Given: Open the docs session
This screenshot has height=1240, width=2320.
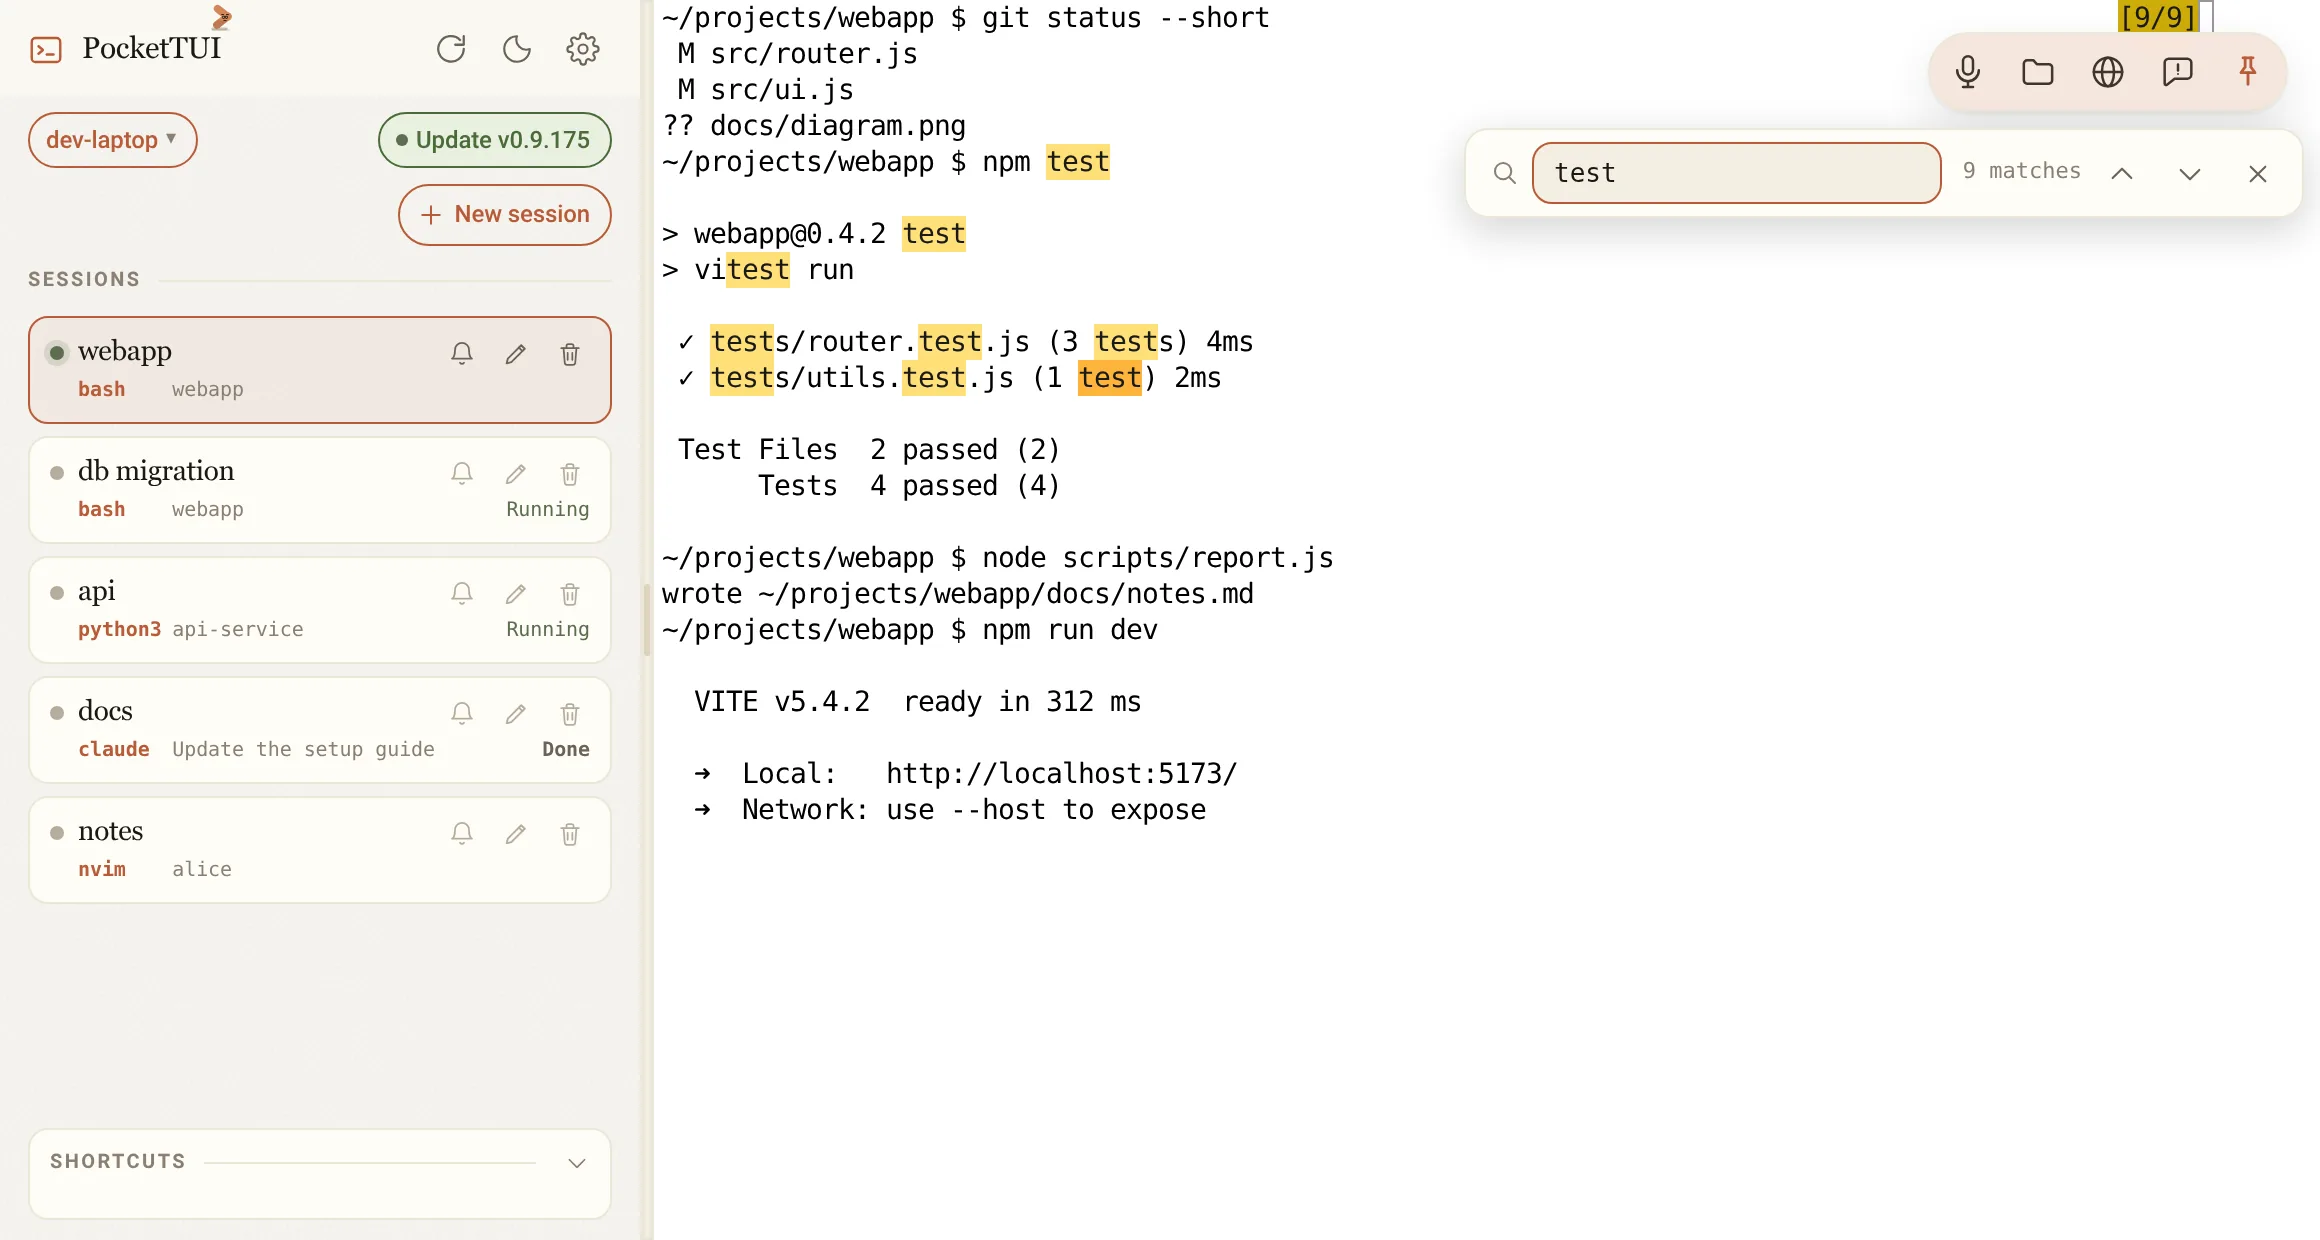Looking at the screenshot, I should [320, 730].
